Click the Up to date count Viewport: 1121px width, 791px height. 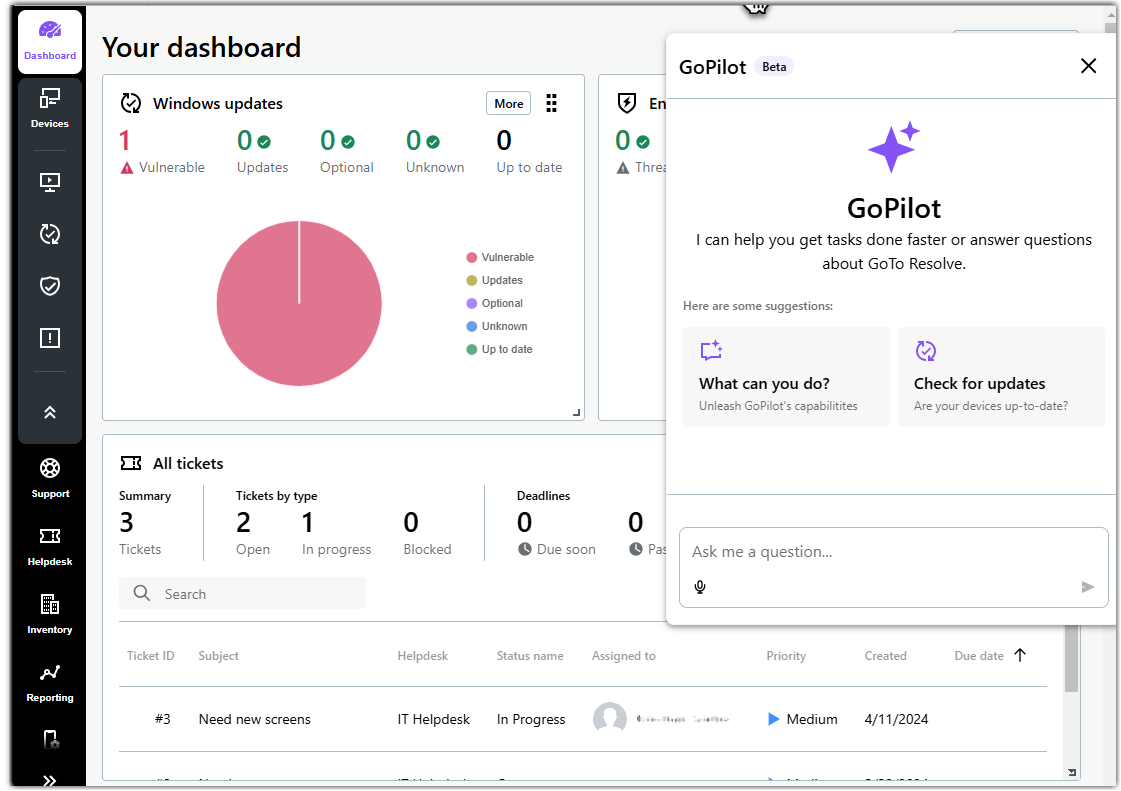click(504, 141)
